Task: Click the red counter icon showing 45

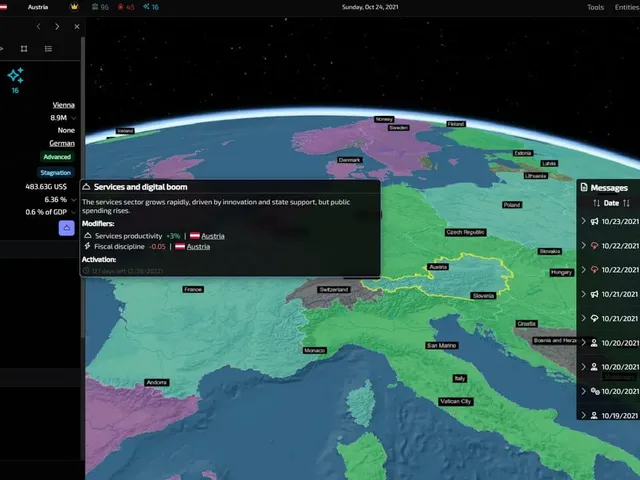Action: click(126, 7)
